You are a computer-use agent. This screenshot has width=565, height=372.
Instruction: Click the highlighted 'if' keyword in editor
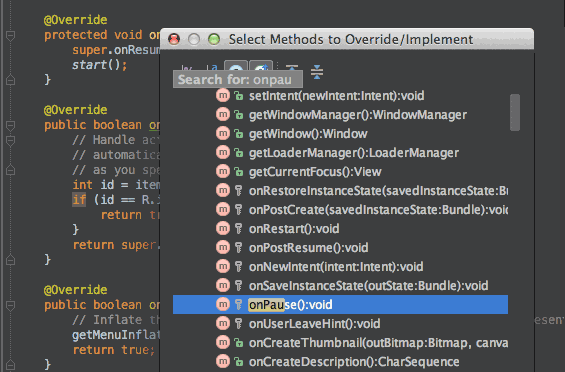(79, 200)
